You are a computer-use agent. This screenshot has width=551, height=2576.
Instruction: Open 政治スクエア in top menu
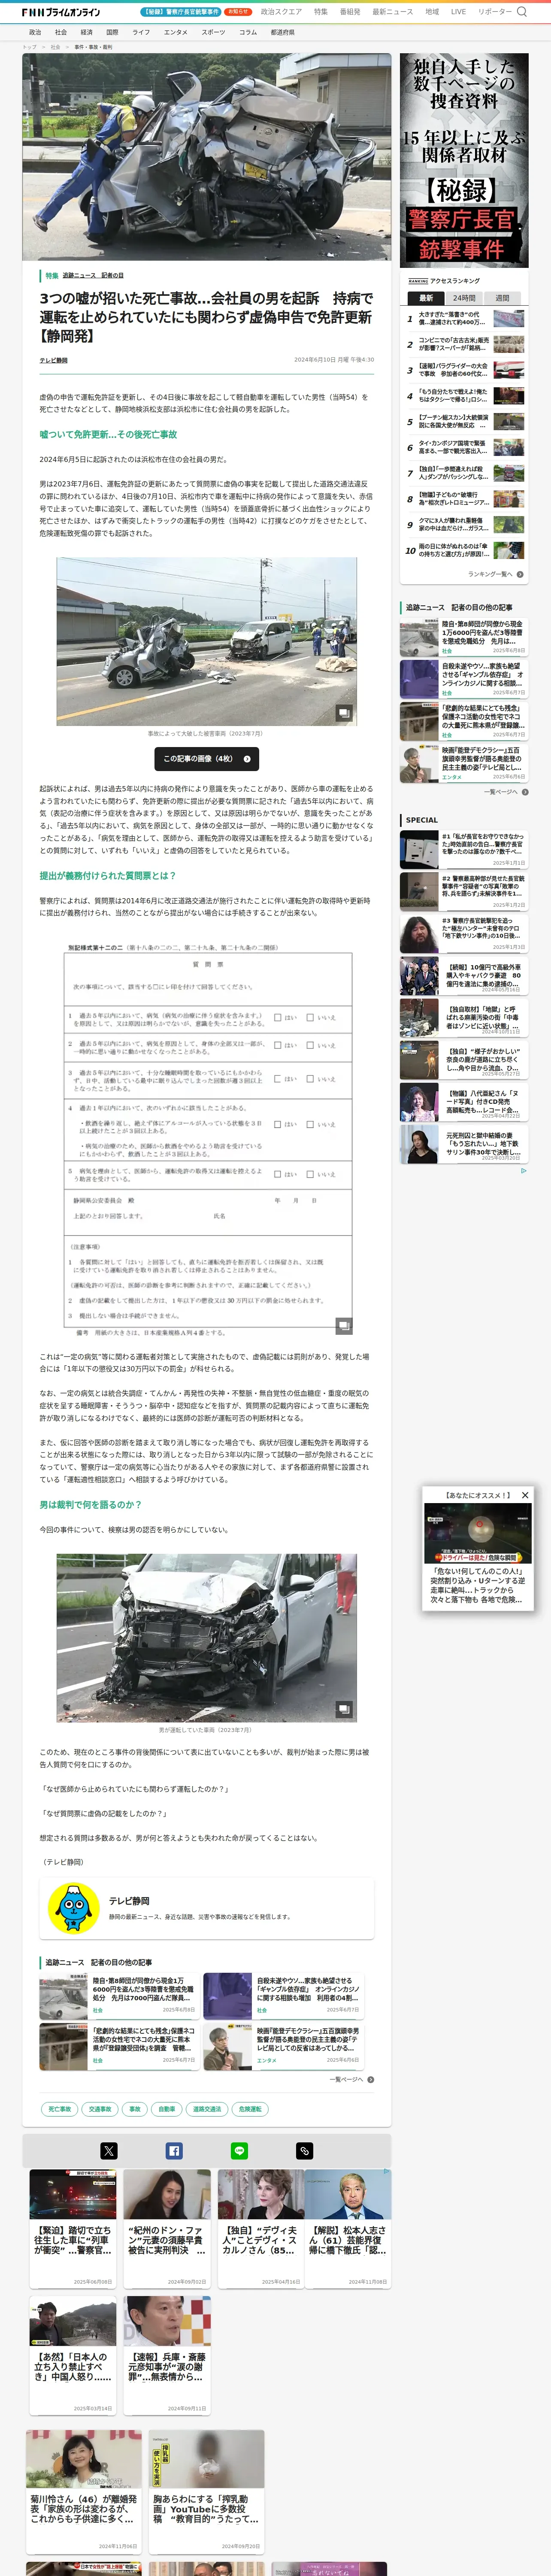point(281,12)
